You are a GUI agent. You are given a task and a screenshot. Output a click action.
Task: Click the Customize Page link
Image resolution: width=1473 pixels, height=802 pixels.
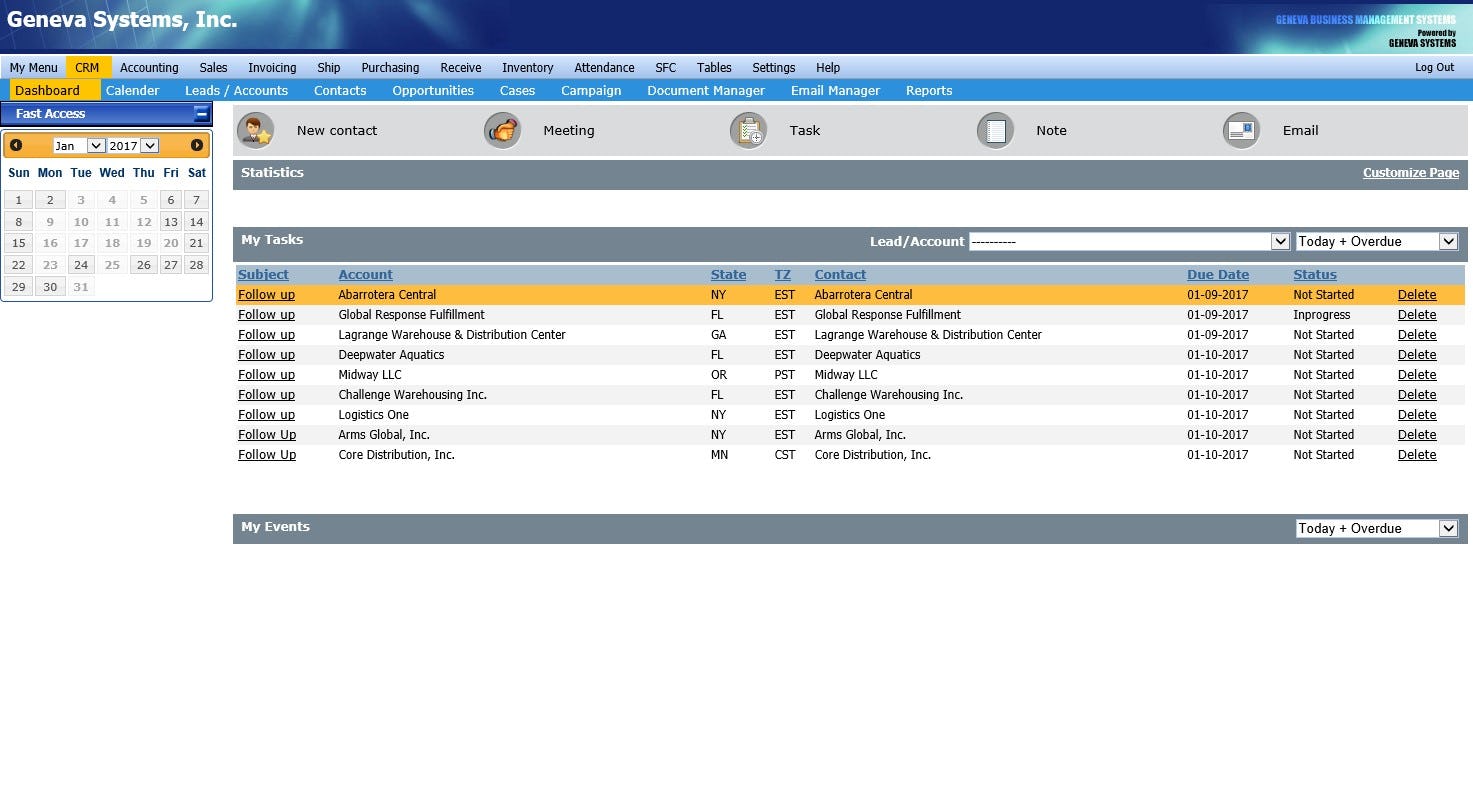click(x=1410, y=172)
